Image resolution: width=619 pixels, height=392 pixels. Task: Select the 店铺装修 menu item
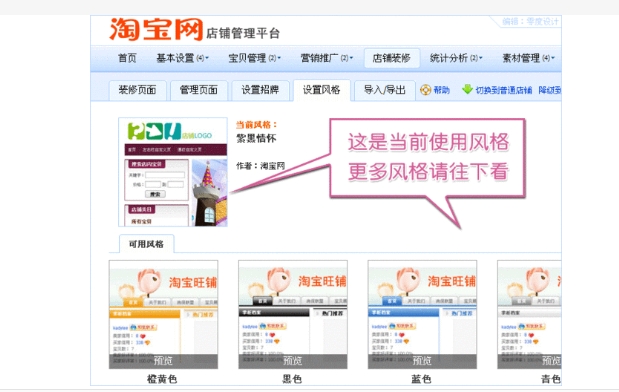click(392, 58)
